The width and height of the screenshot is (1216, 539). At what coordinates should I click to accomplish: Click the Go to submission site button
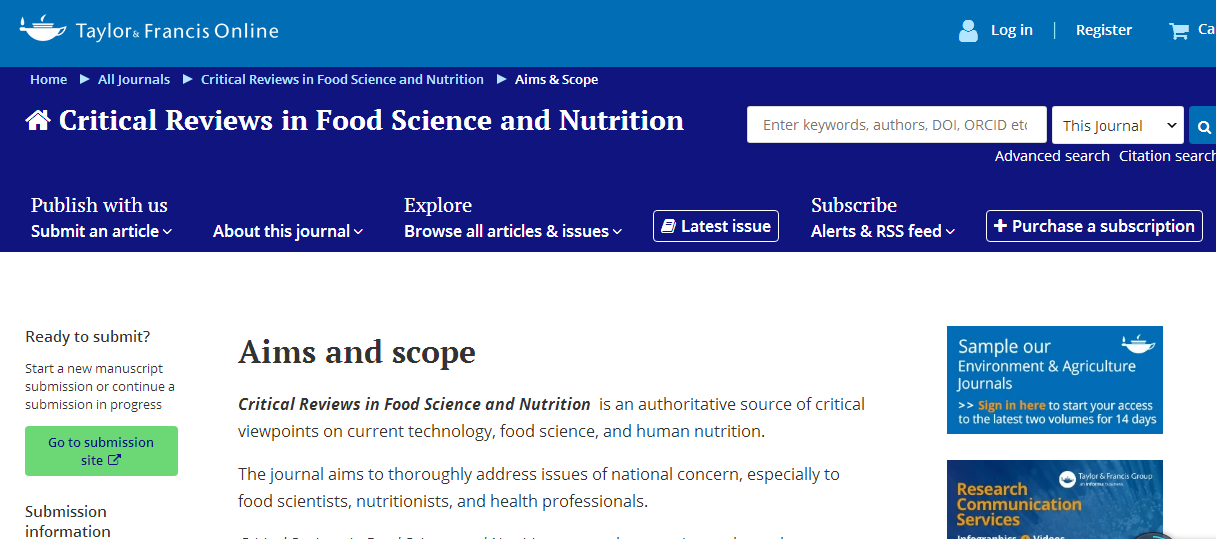pyautogui.click(x=101, y=451)
